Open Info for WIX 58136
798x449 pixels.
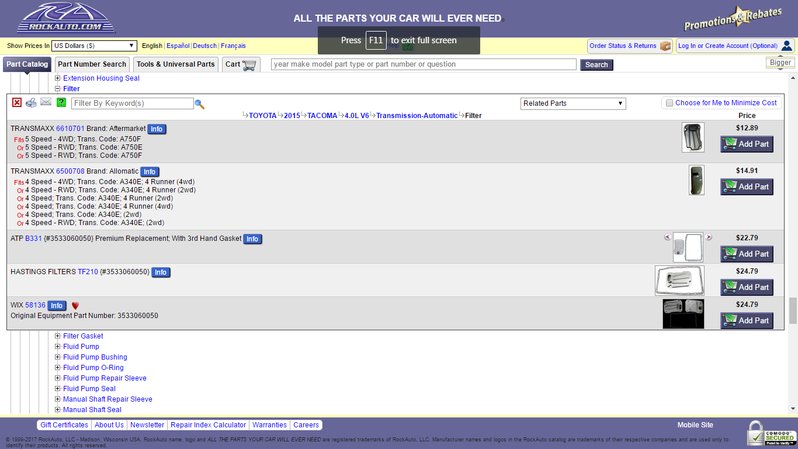click(56, 306)
